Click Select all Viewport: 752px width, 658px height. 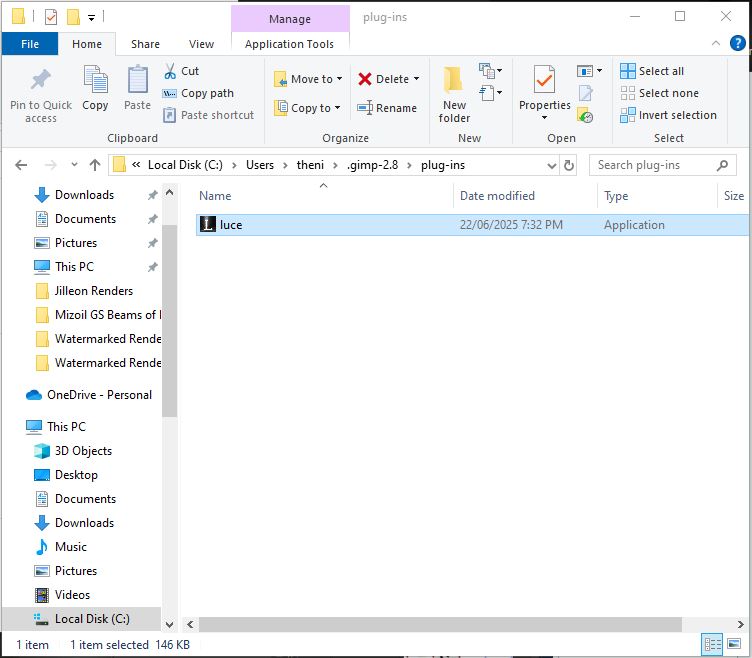pyautogui.click(x=652, y=71)
